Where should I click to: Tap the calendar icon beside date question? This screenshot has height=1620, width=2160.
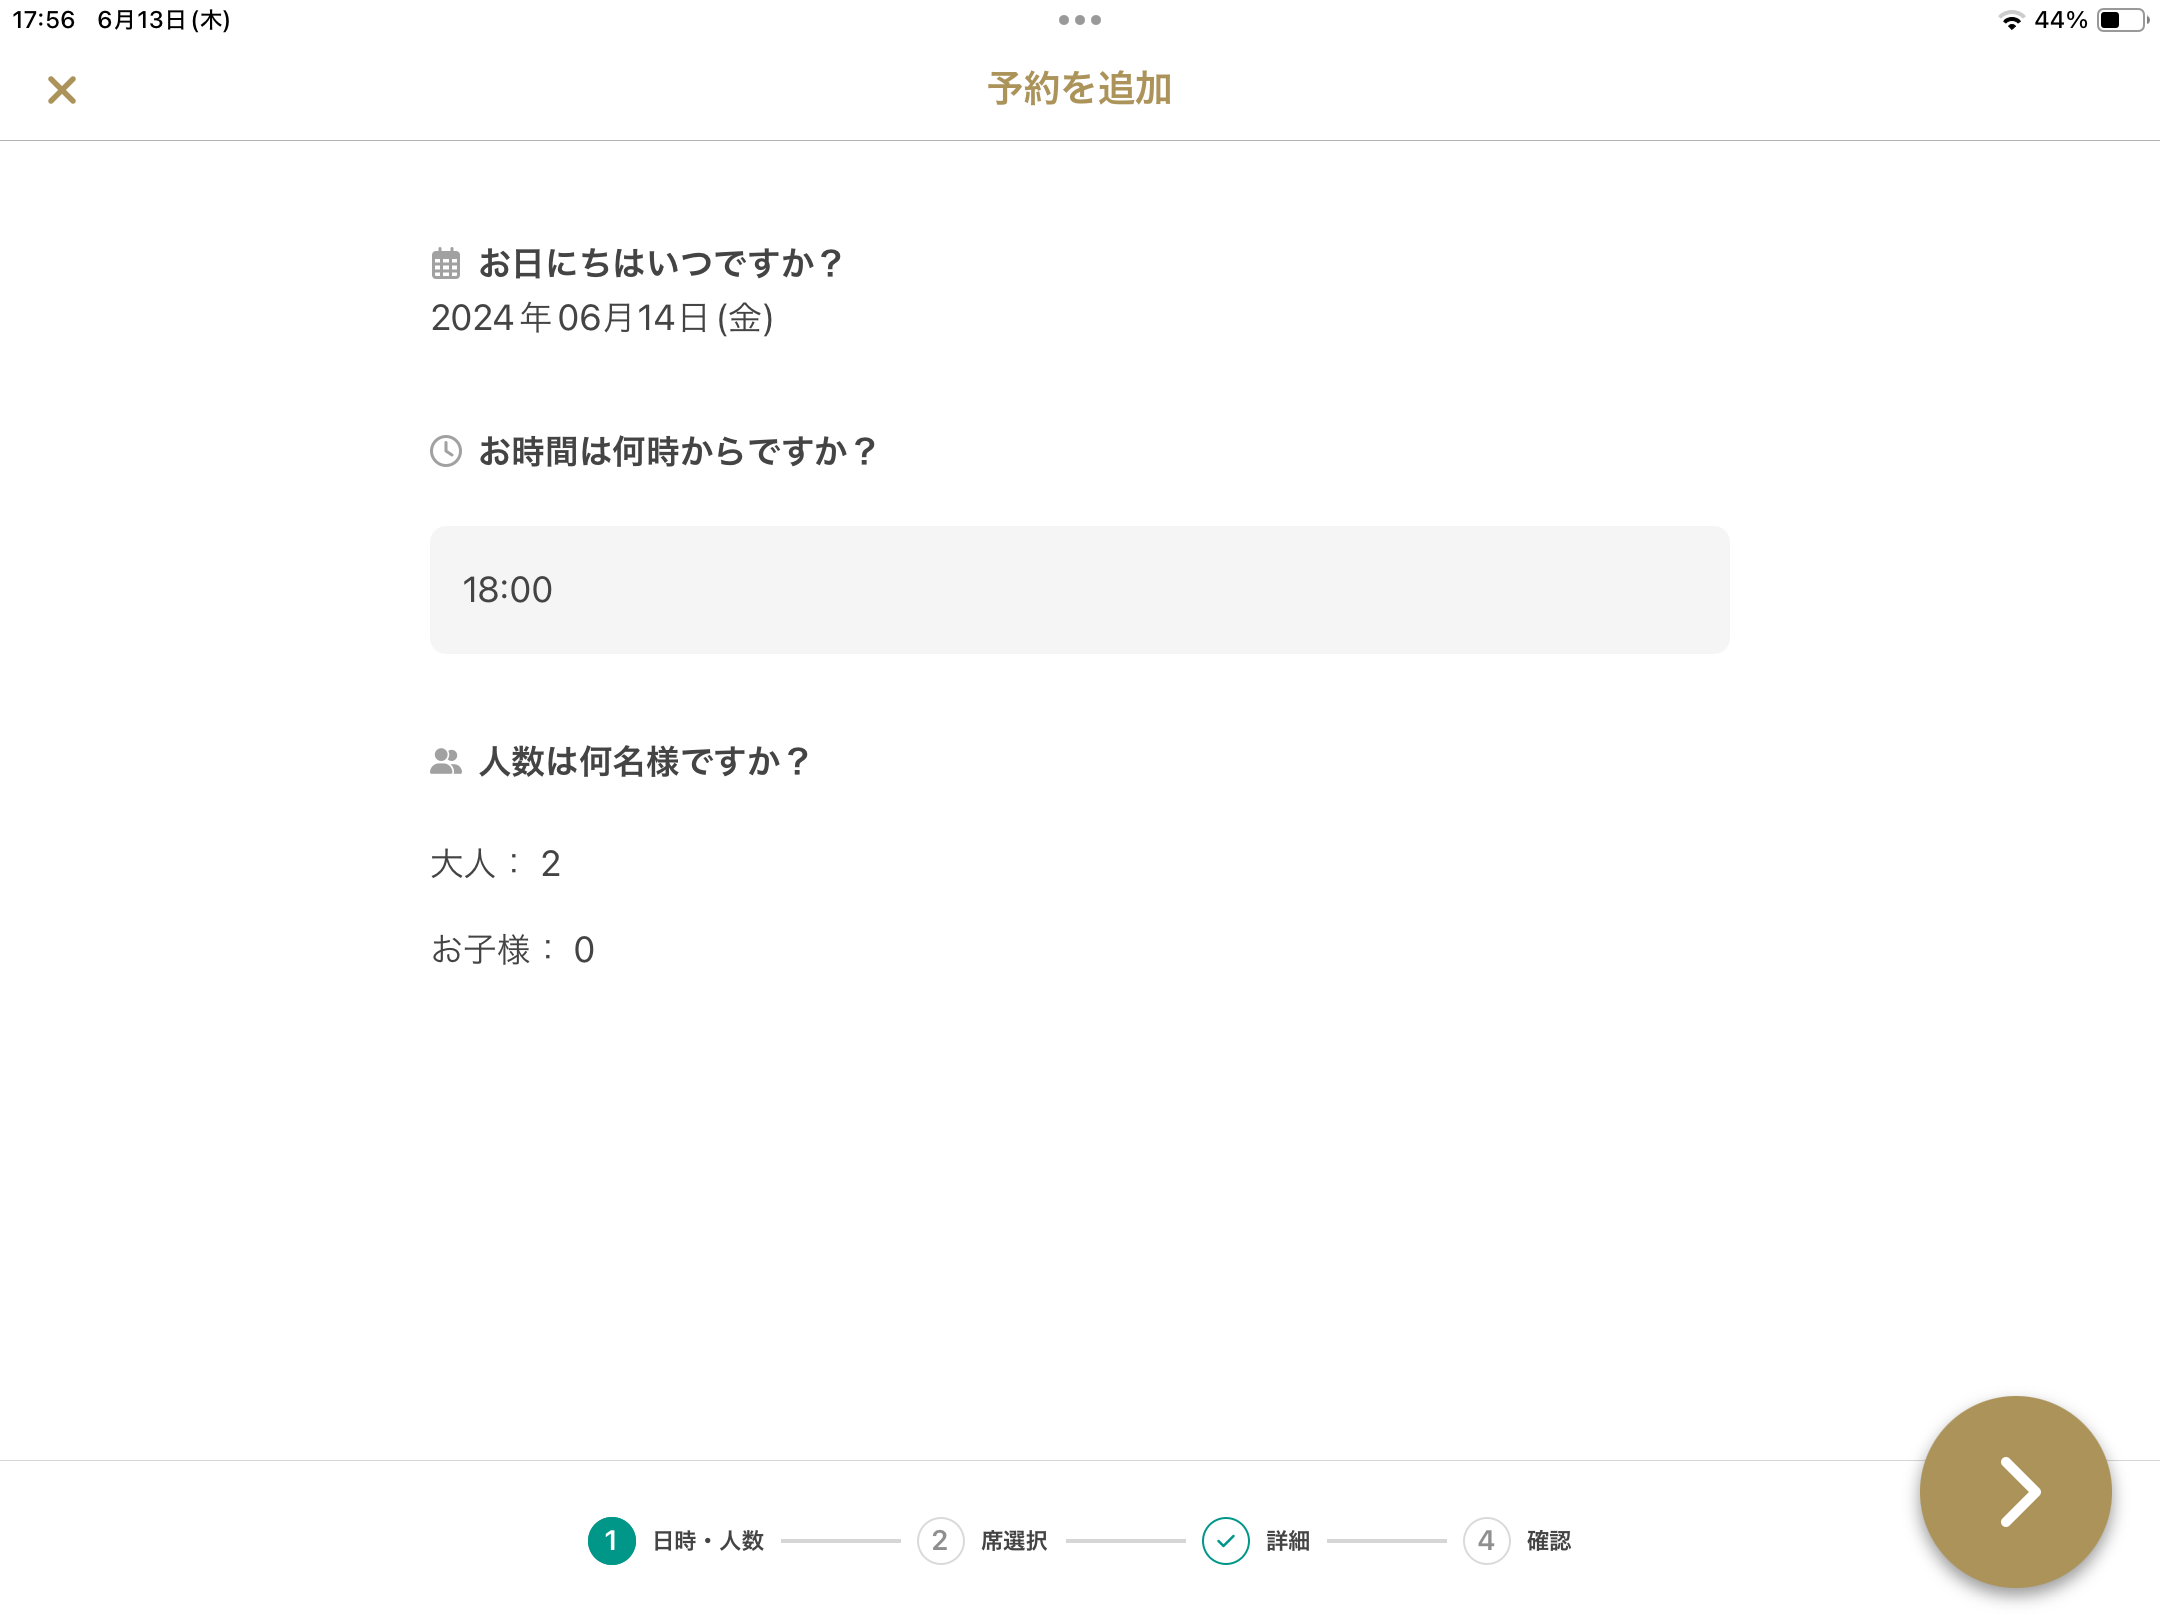(446, 264)
